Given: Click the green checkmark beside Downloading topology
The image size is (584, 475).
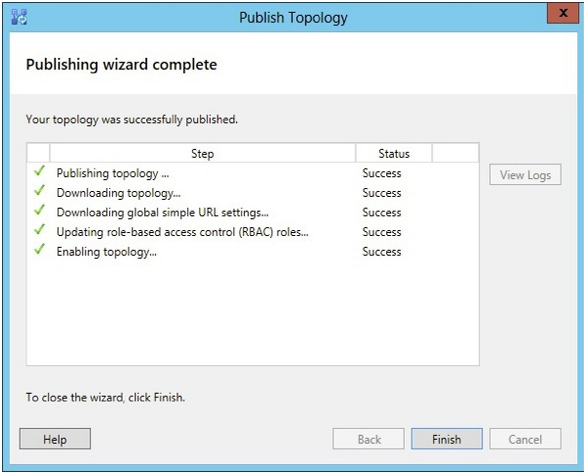Looking at the screenshot, I should coord(39,191).
